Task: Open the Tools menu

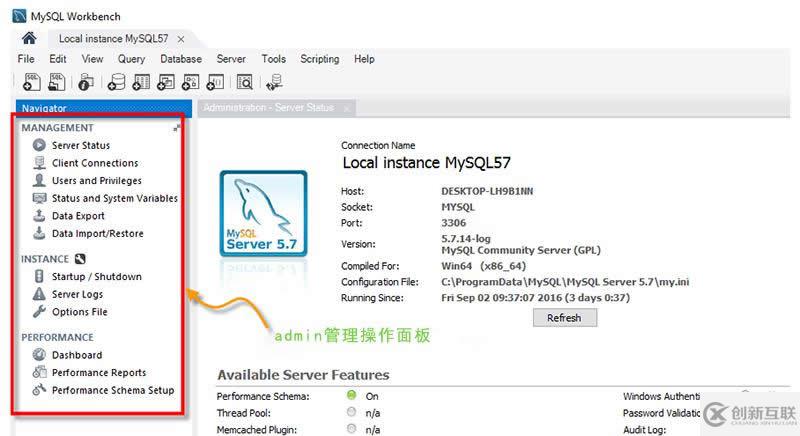Action: [x=273, y=59]
